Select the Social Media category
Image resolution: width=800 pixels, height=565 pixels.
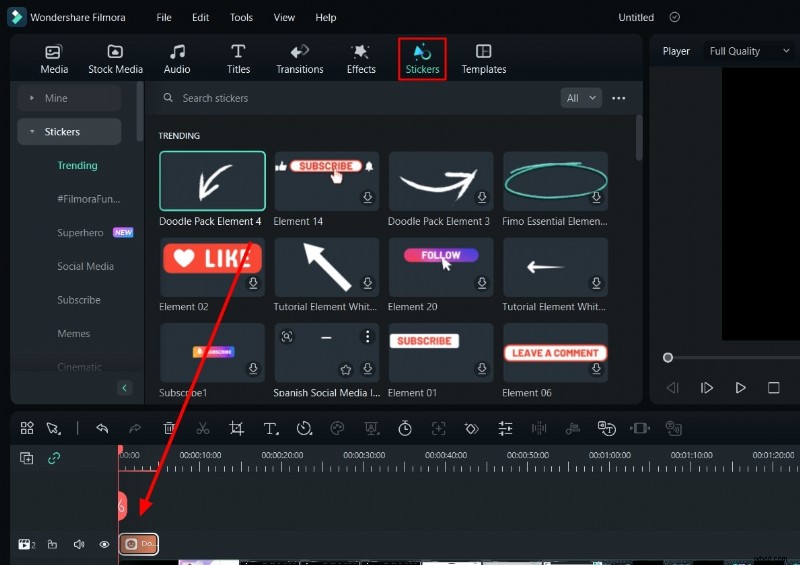85,266
